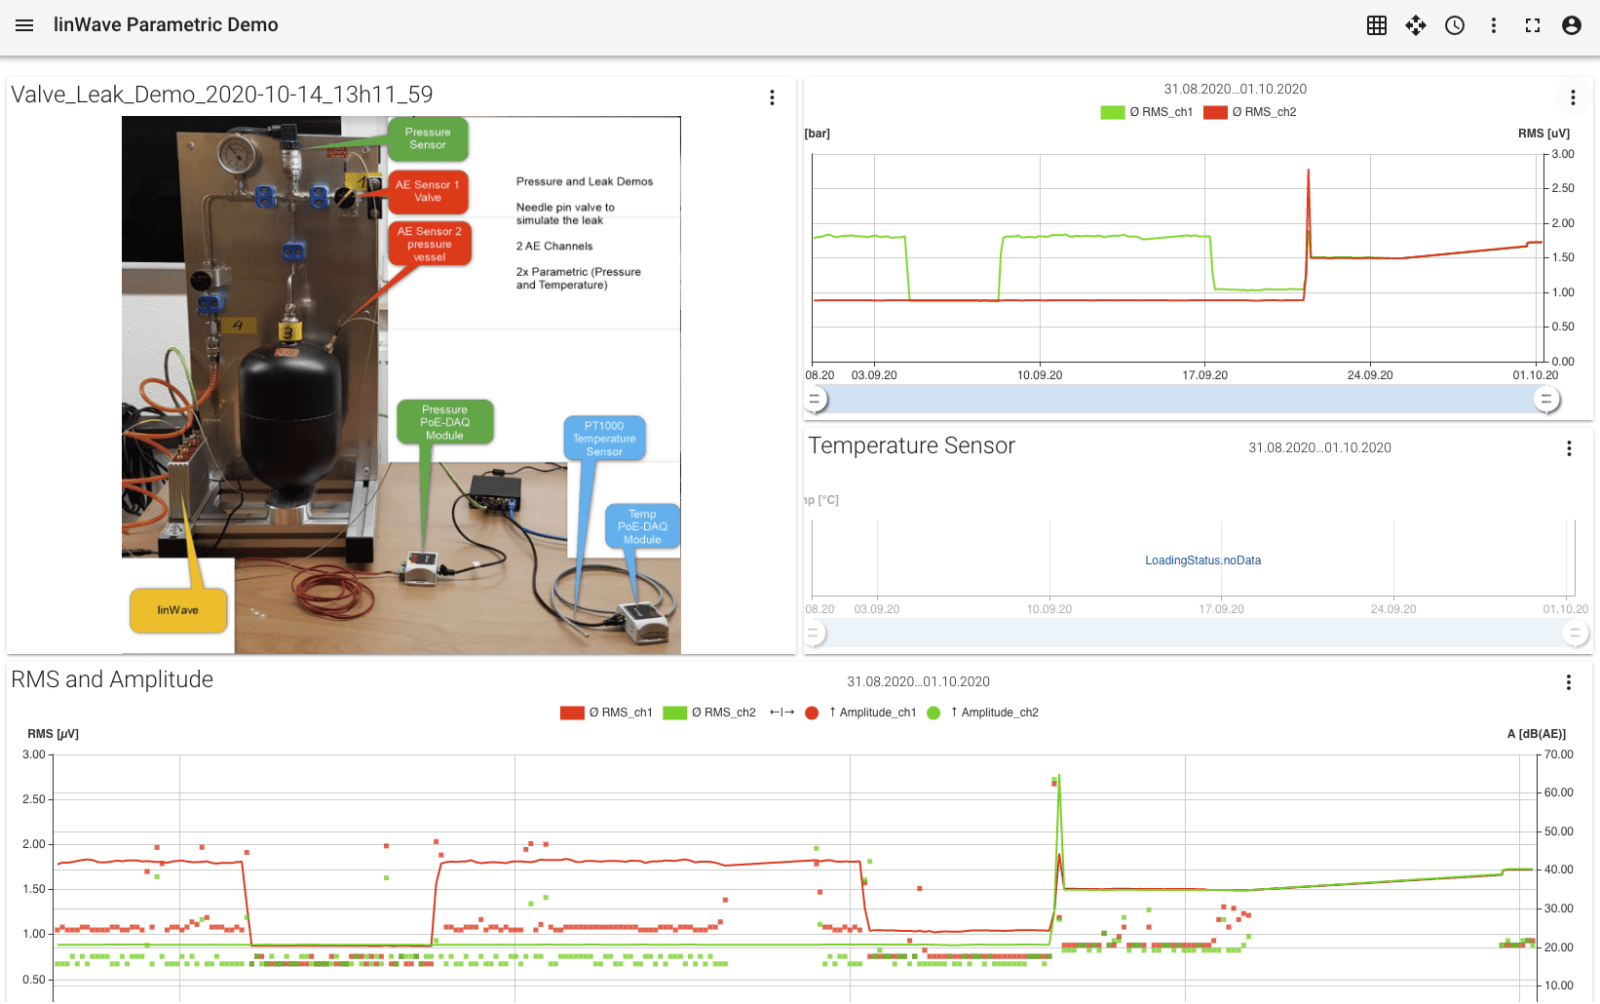Open the RMS and Amplitude panel options menu
The image size is (1600, 1004).
[x=1569, y=682]
